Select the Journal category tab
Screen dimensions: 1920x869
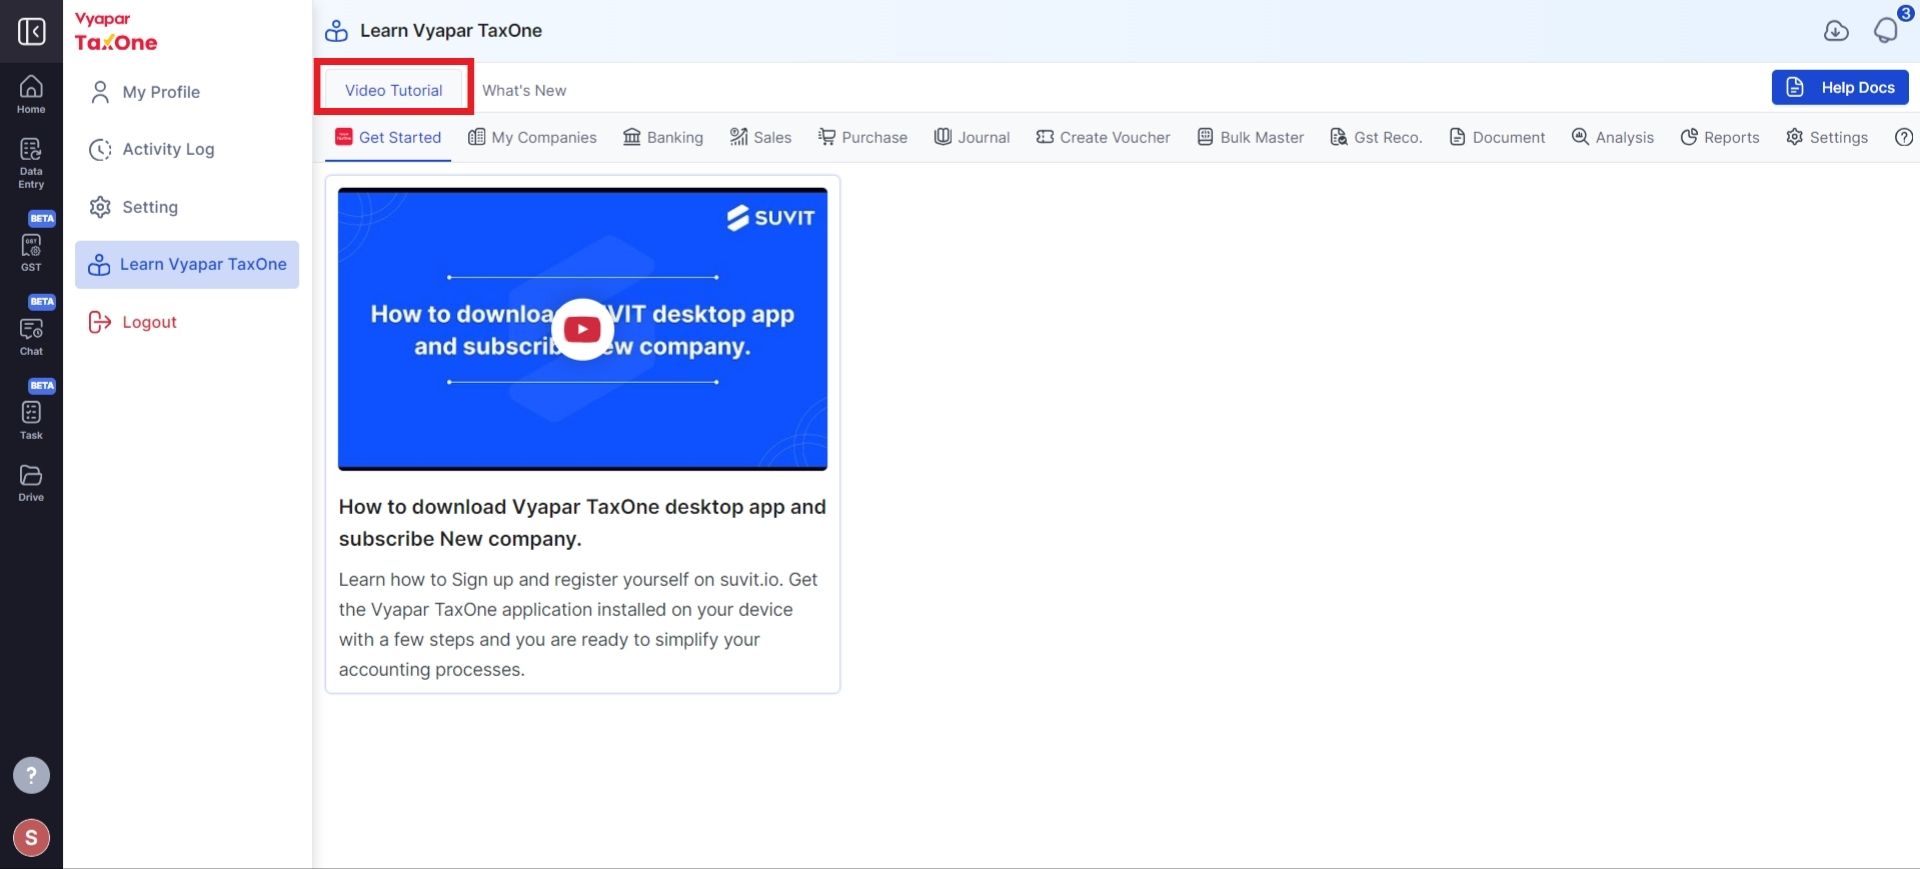point(972,137)
